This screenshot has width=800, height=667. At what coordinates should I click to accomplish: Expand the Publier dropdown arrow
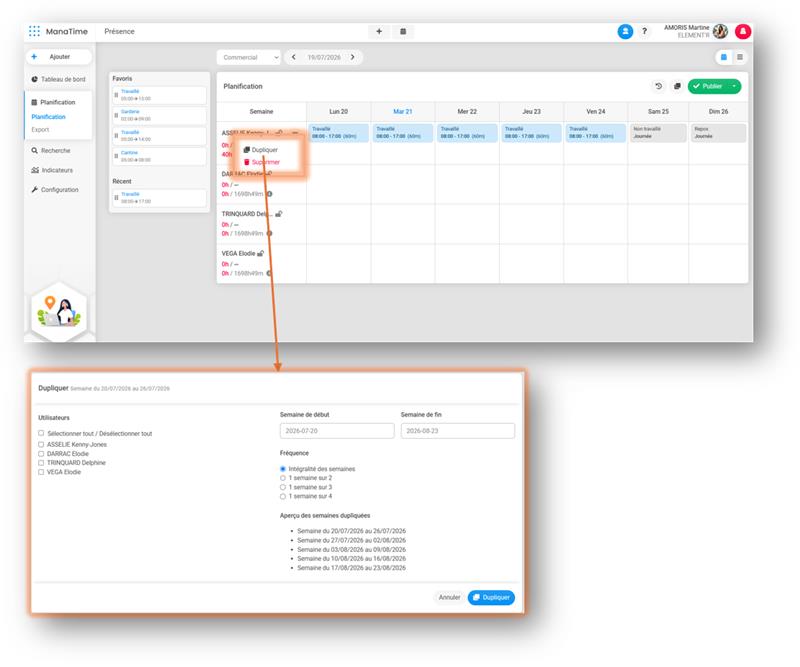[734, 86]
